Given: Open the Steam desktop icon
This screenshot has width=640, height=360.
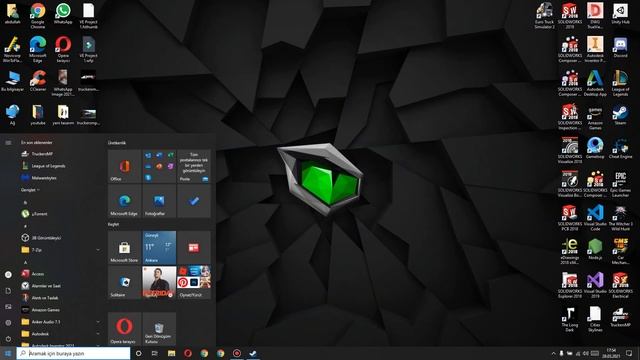Looking at the screenshot, I should tap(620, 115).
